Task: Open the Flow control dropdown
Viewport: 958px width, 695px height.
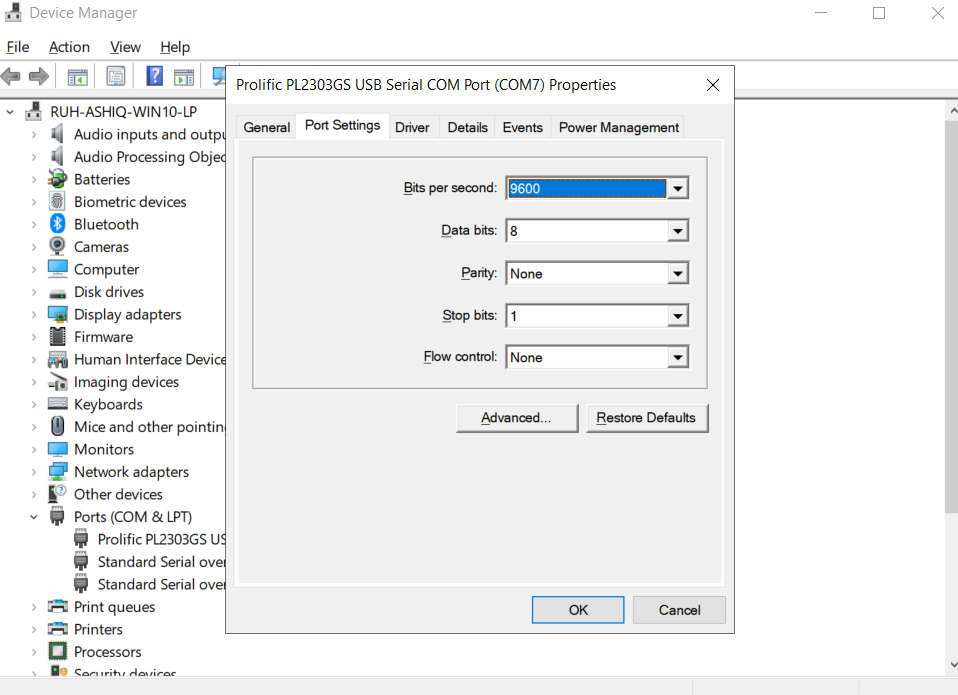Action: [678, 357]
